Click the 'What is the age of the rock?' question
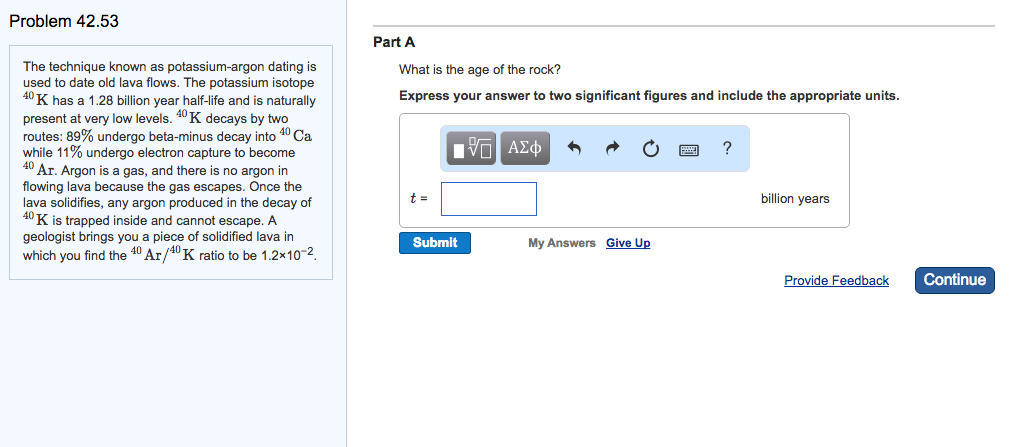The width and height of the screenshot is (1020, 447). [479, 70]
